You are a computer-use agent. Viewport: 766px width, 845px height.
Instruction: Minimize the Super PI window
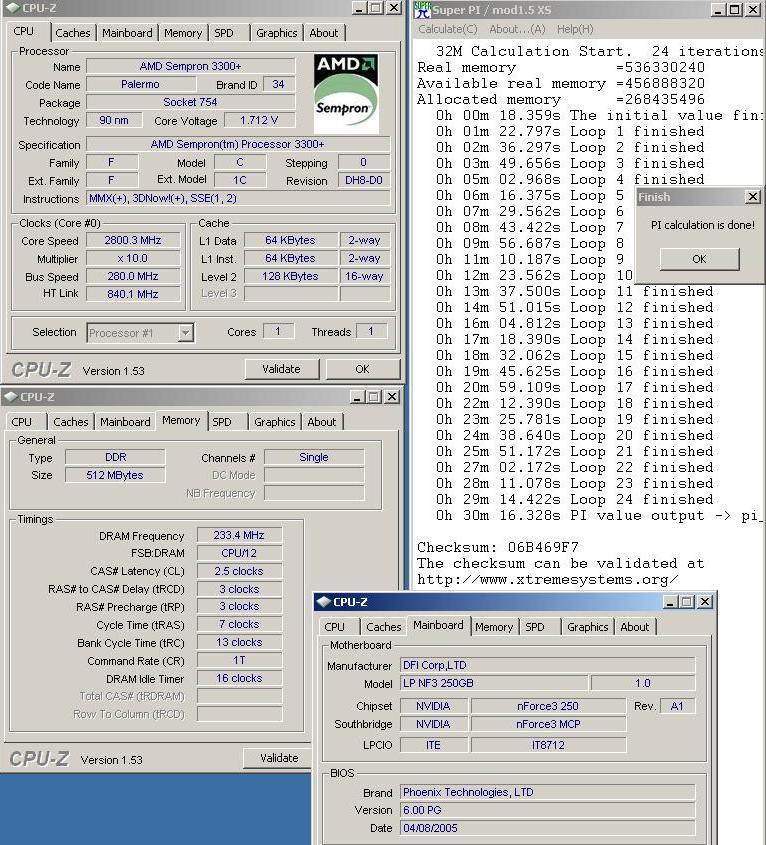(x=717, y=10)
